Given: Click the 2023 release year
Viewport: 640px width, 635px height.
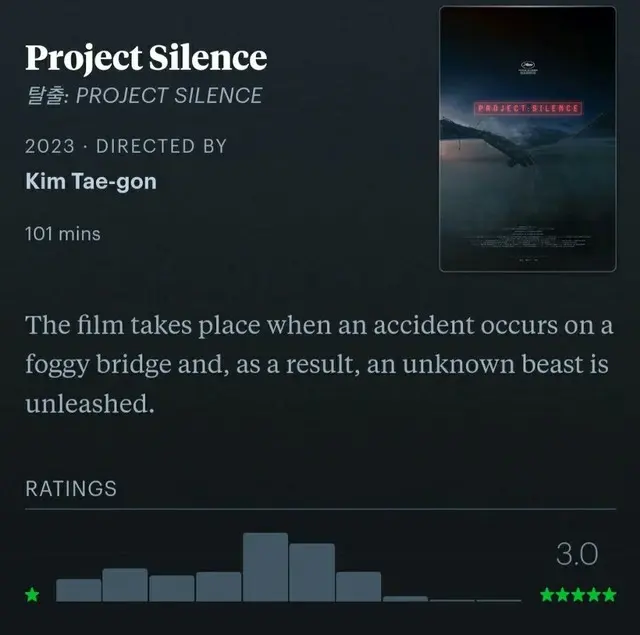Looking at the screenshot, I should point(50,146).
